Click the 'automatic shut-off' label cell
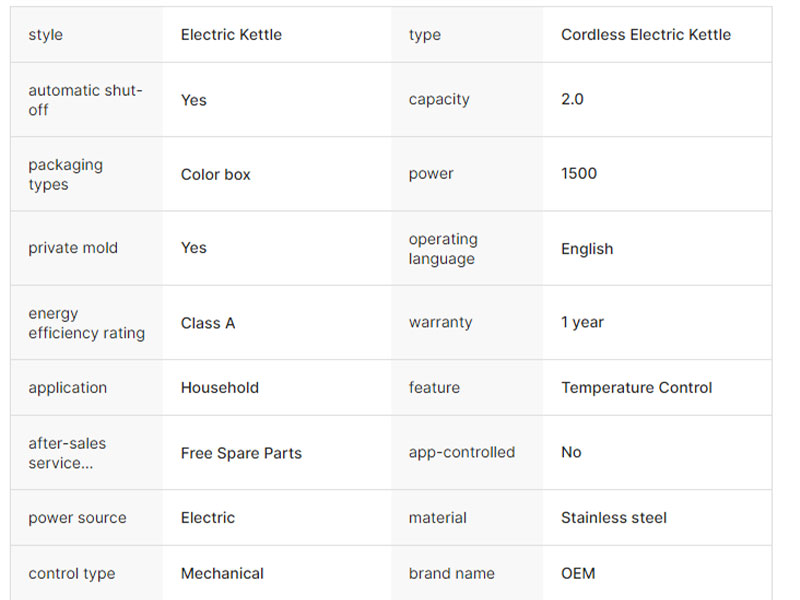Image resolution: width=800 pixels, height=600 pixels. coord(85,100)
